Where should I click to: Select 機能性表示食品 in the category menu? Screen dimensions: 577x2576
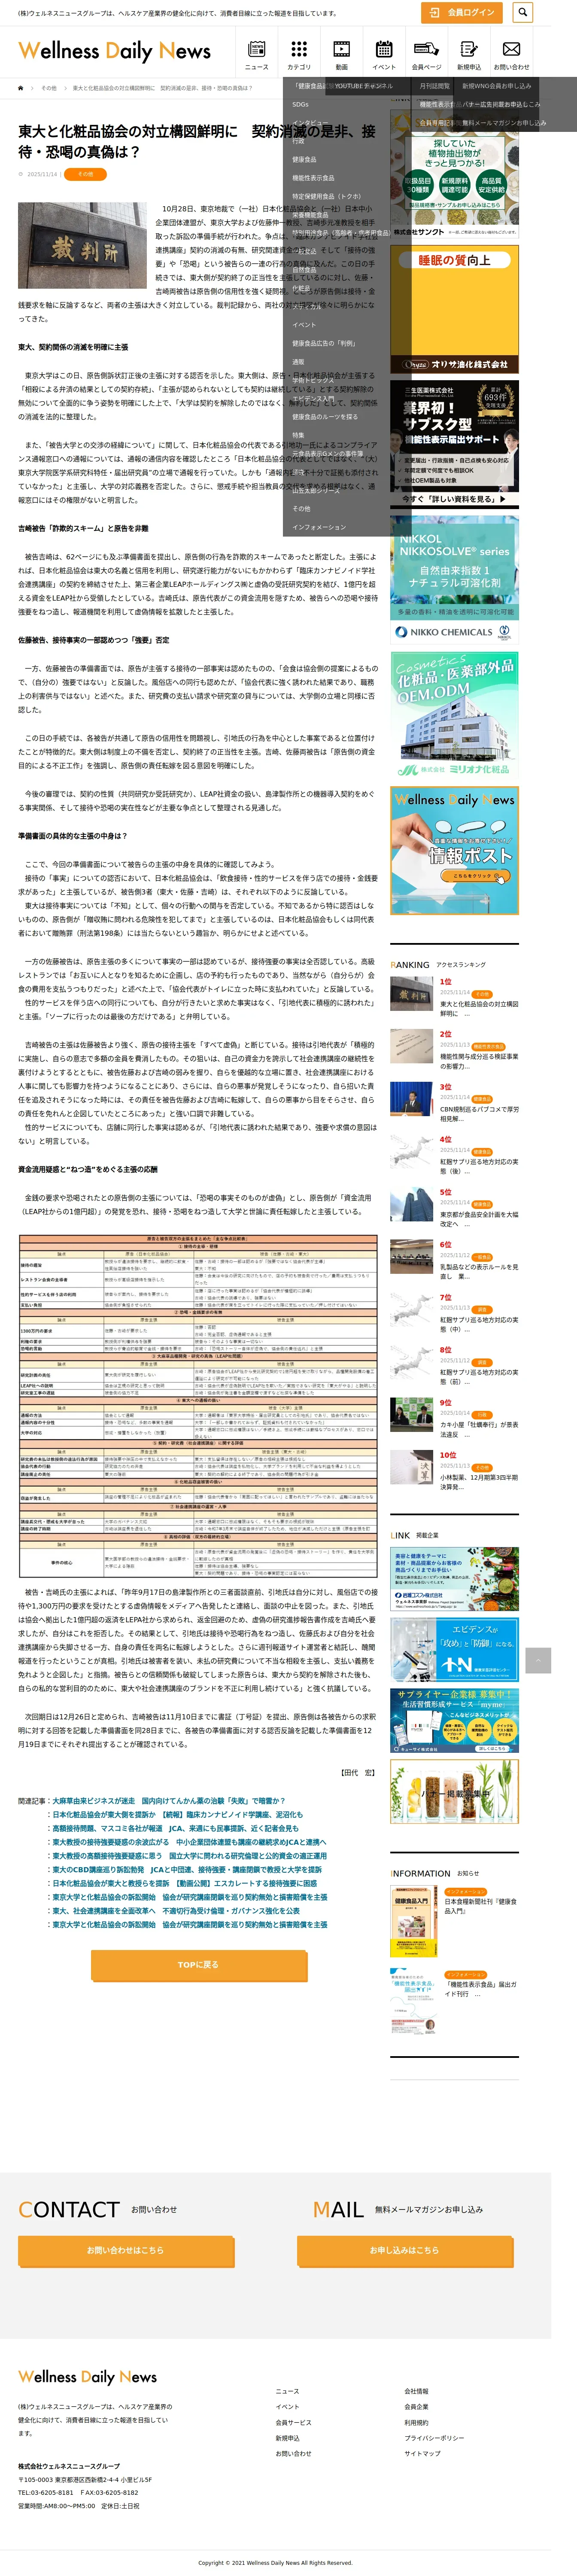coord(313,178)
